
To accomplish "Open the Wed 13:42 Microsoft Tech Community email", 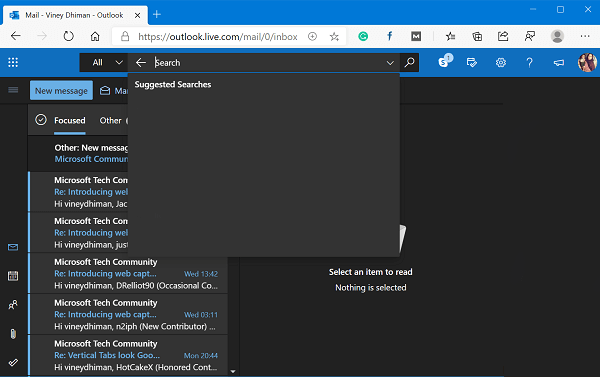I will (128, 273).
